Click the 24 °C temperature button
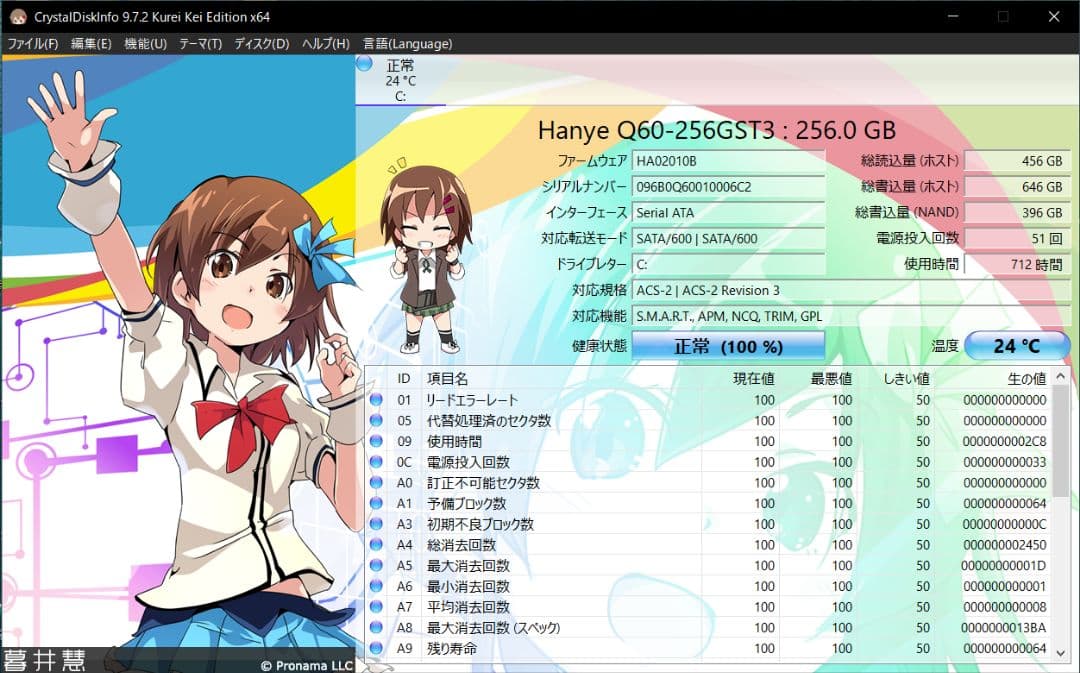Screen dimensions: 1080x673 (x=1017, y=346)
